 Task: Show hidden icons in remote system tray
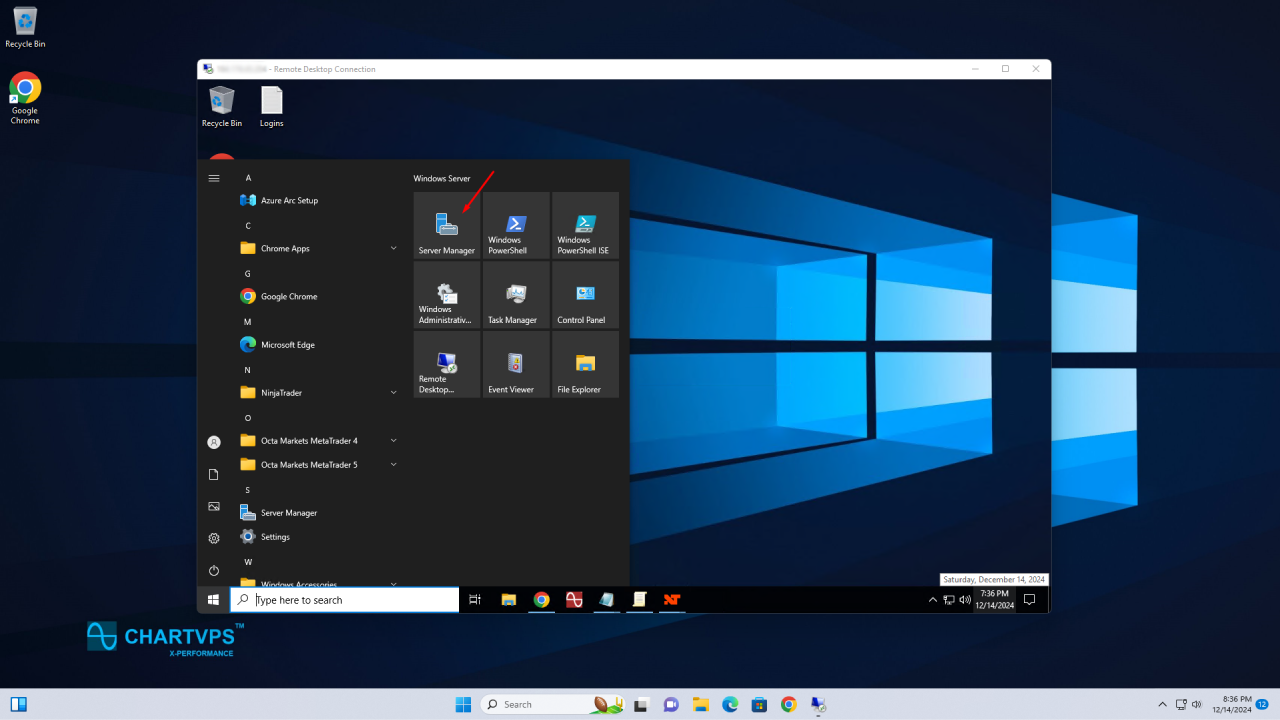933,600
